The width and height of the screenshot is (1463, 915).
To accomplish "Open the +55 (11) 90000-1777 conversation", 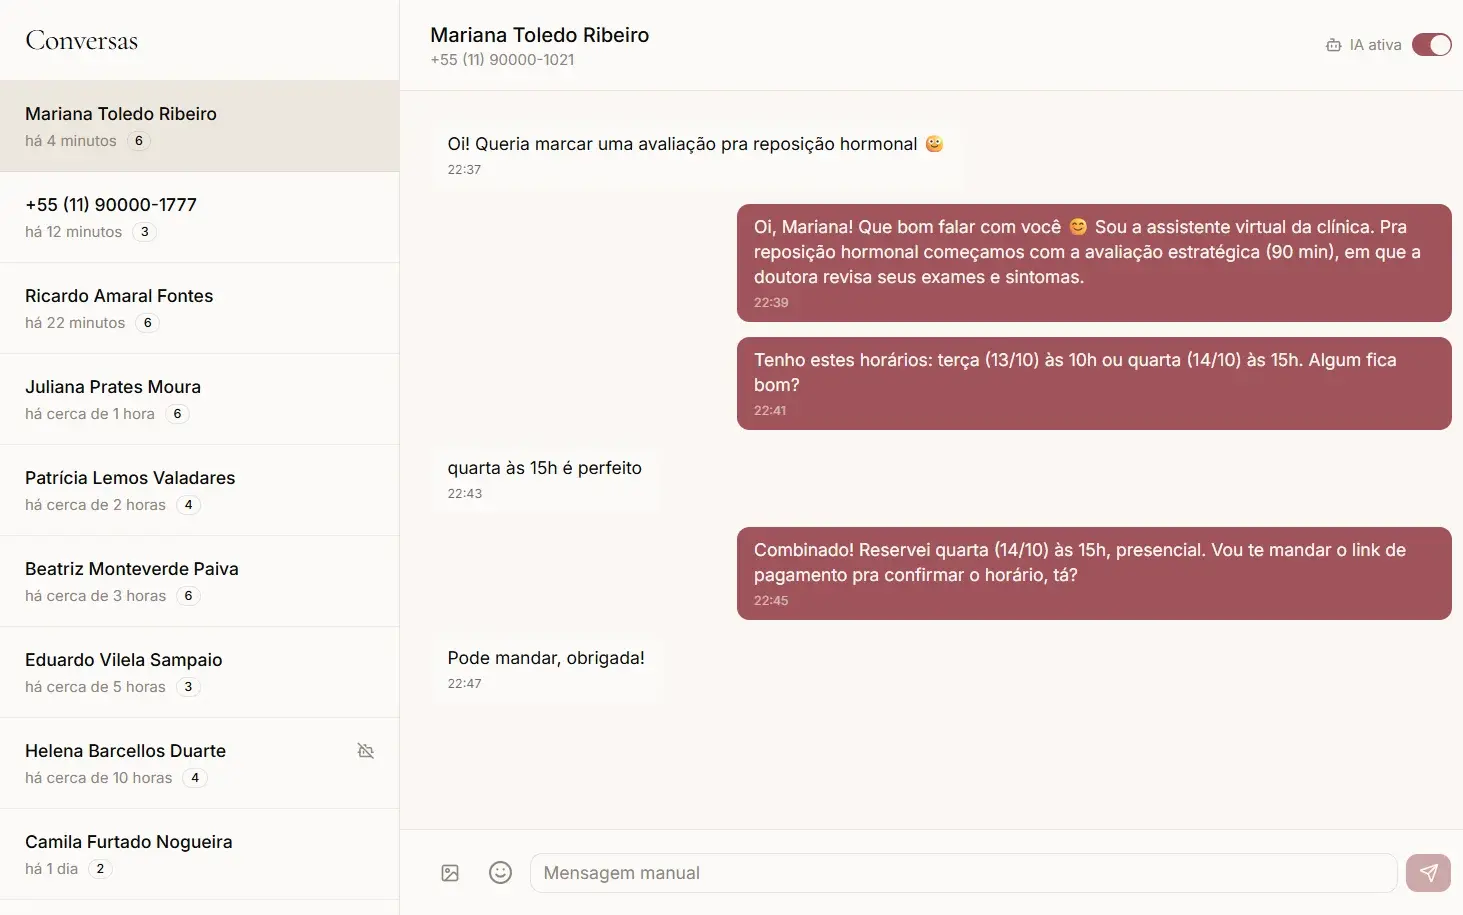I will point(200,217).
